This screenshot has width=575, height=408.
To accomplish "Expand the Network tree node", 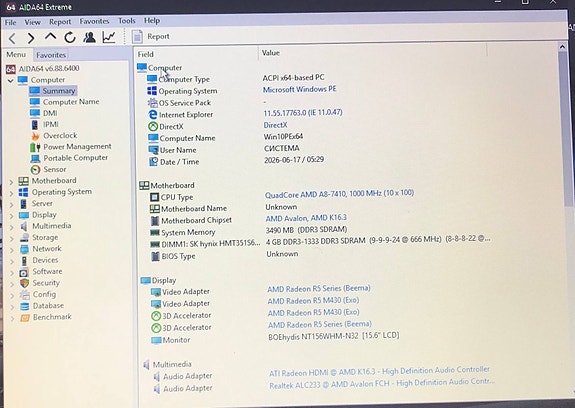I will (12, 250).
